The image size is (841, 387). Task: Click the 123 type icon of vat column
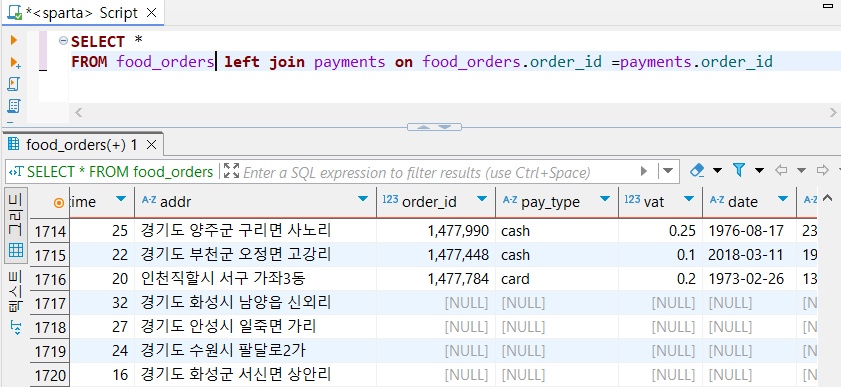pyautogui.click(x=632, y=199)
